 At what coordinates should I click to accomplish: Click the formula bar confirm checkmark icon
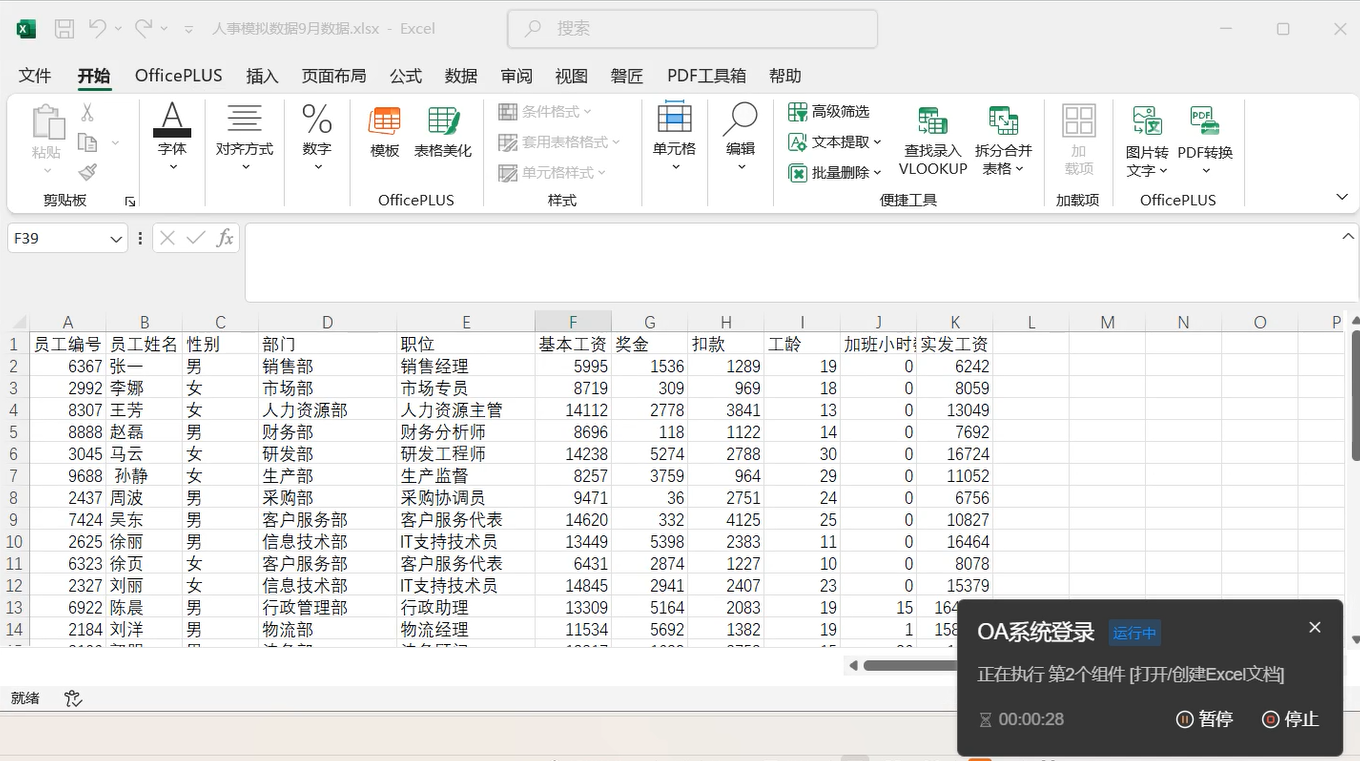196,238
